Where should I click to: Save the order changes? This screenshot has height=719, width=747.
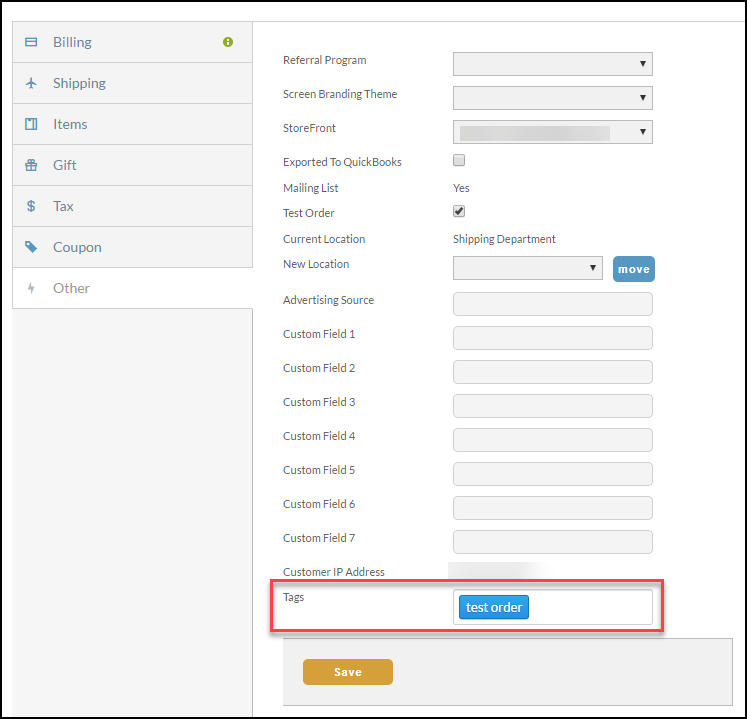click(348, 672)
